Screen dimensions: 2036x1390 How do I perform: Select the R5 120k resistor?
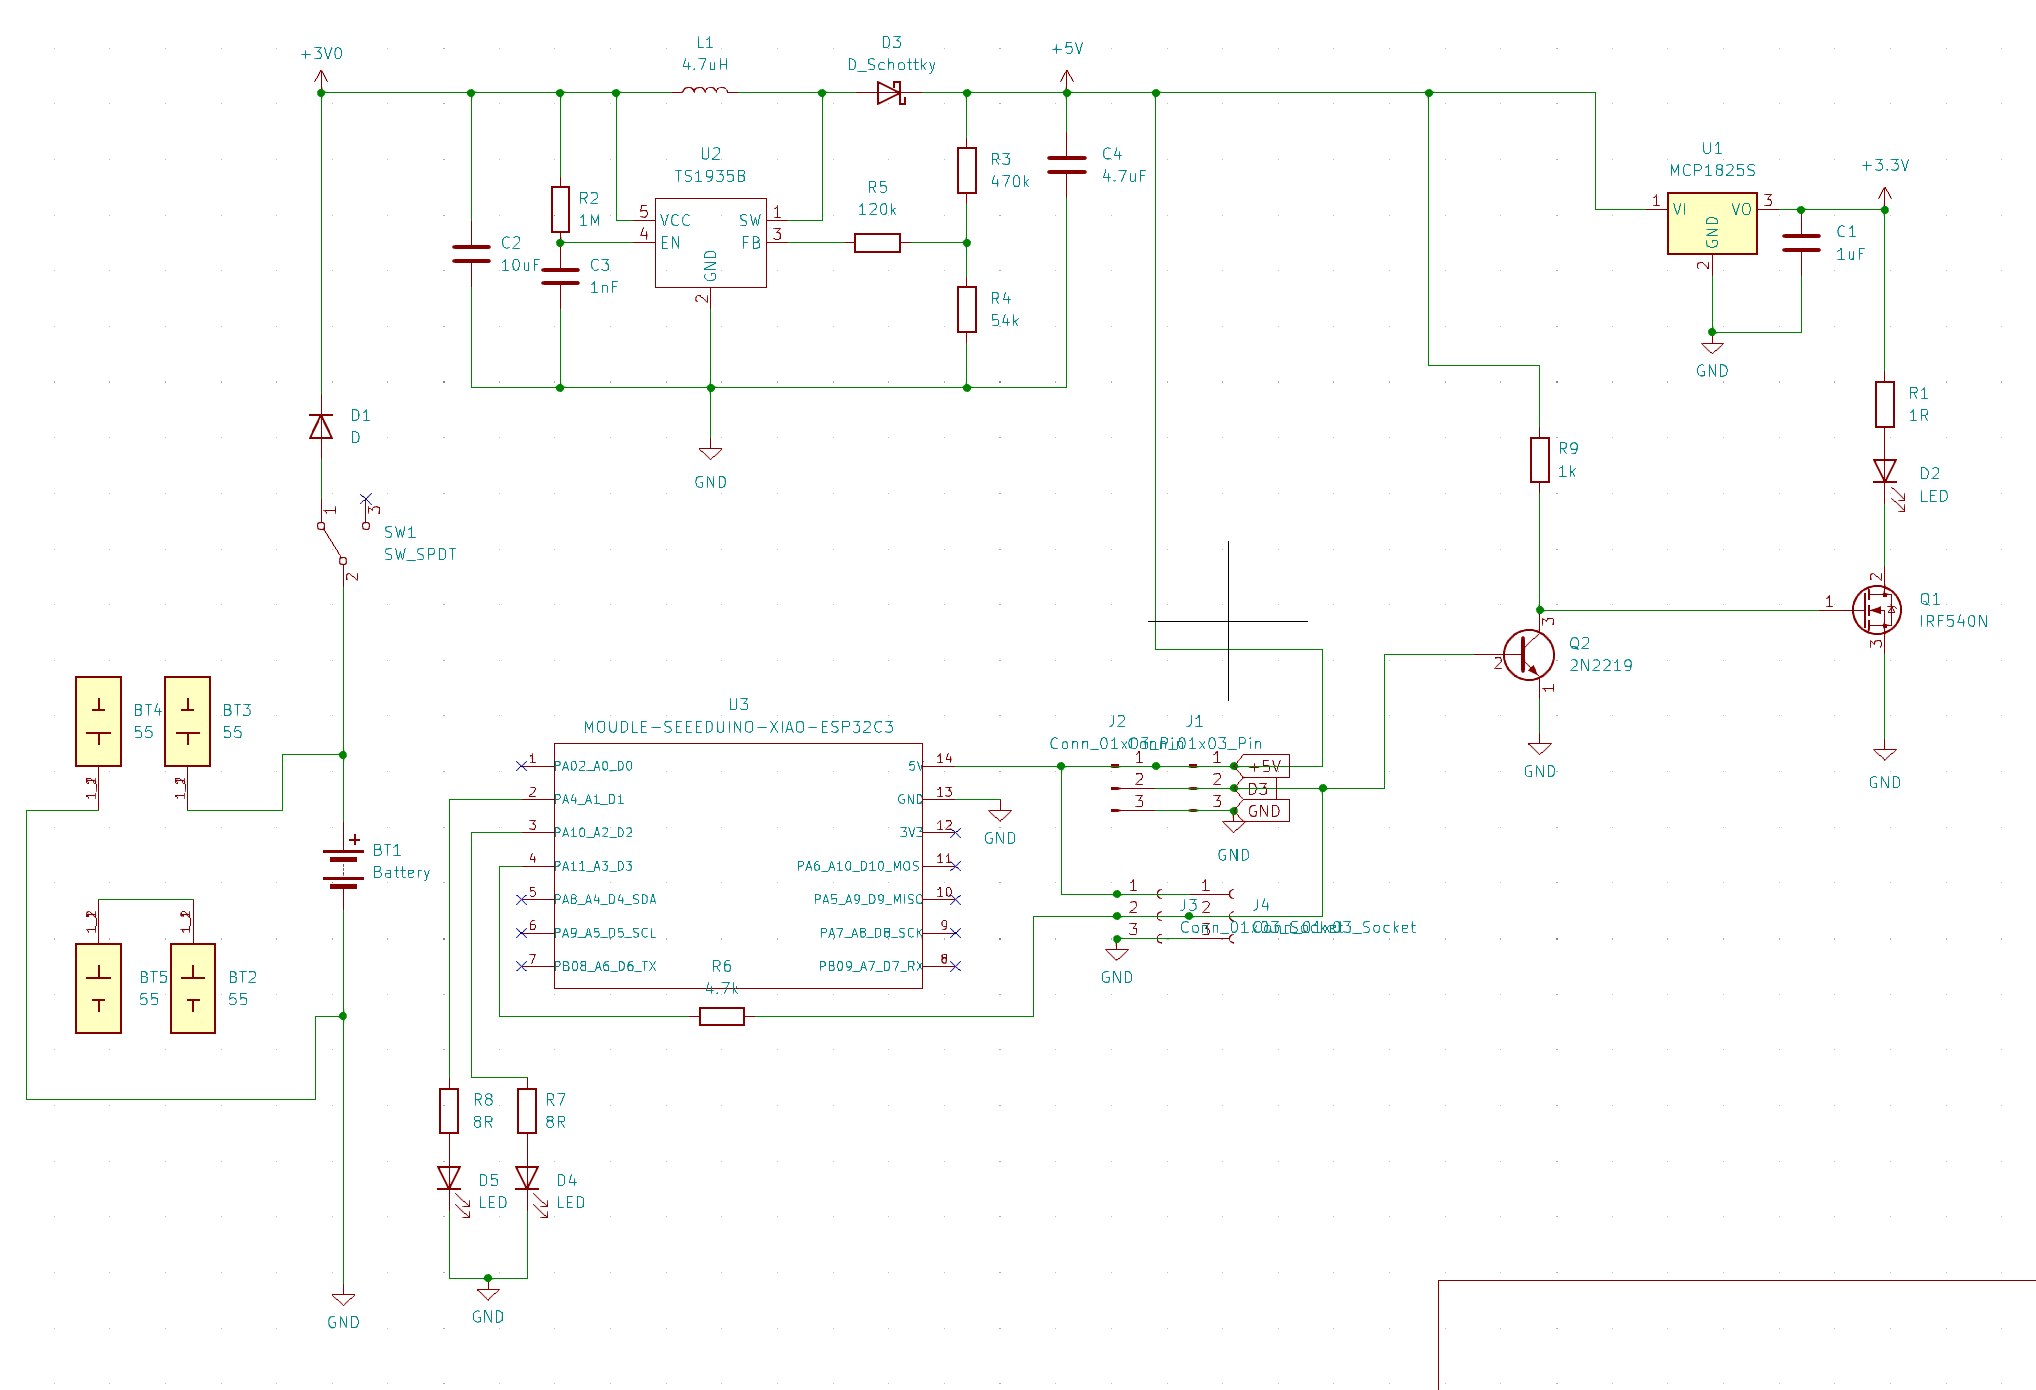(877, 243)
